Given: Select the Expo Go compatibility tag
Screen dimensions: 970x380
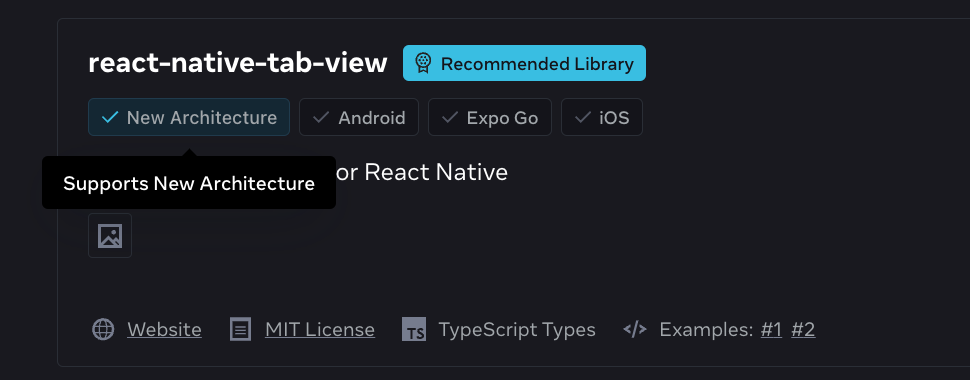Looking at the screenshot, I should [489, 117].
